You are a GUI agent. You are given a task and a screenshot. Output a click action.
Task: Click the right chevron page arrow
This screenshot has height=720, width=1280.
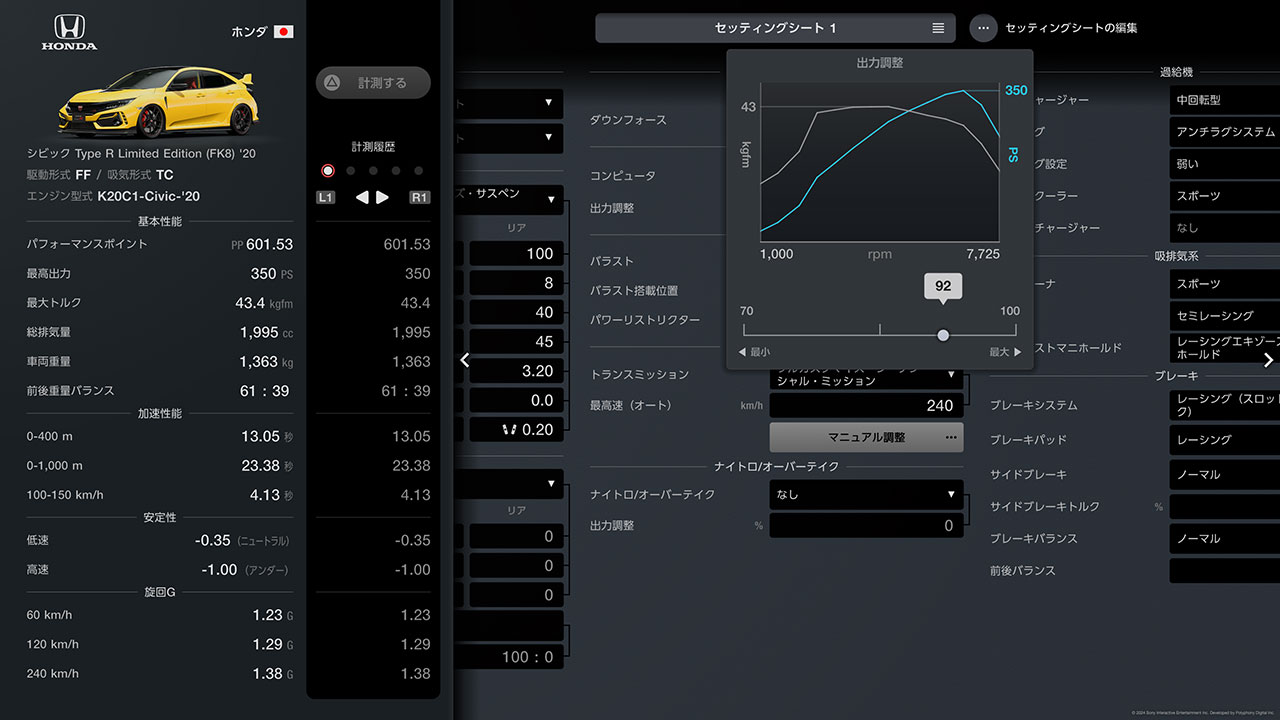[x=1268, y=360]
